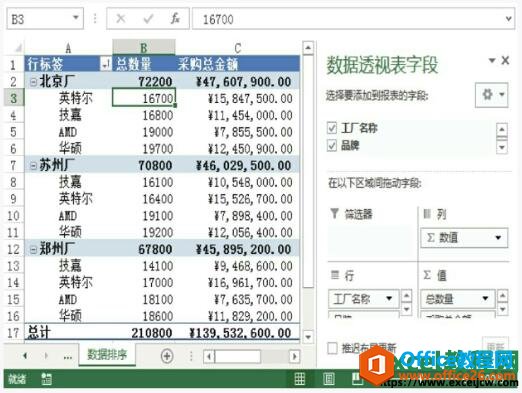The image size is (522, 393).
Task: Click the horizontal scrollbar right arrow
Action: 294,356
